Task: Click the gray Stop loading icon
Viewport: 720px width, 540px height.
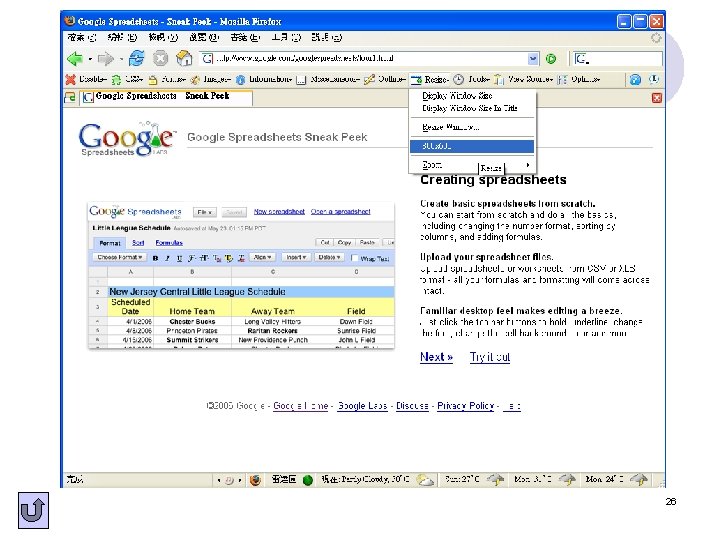Action: 160,58
